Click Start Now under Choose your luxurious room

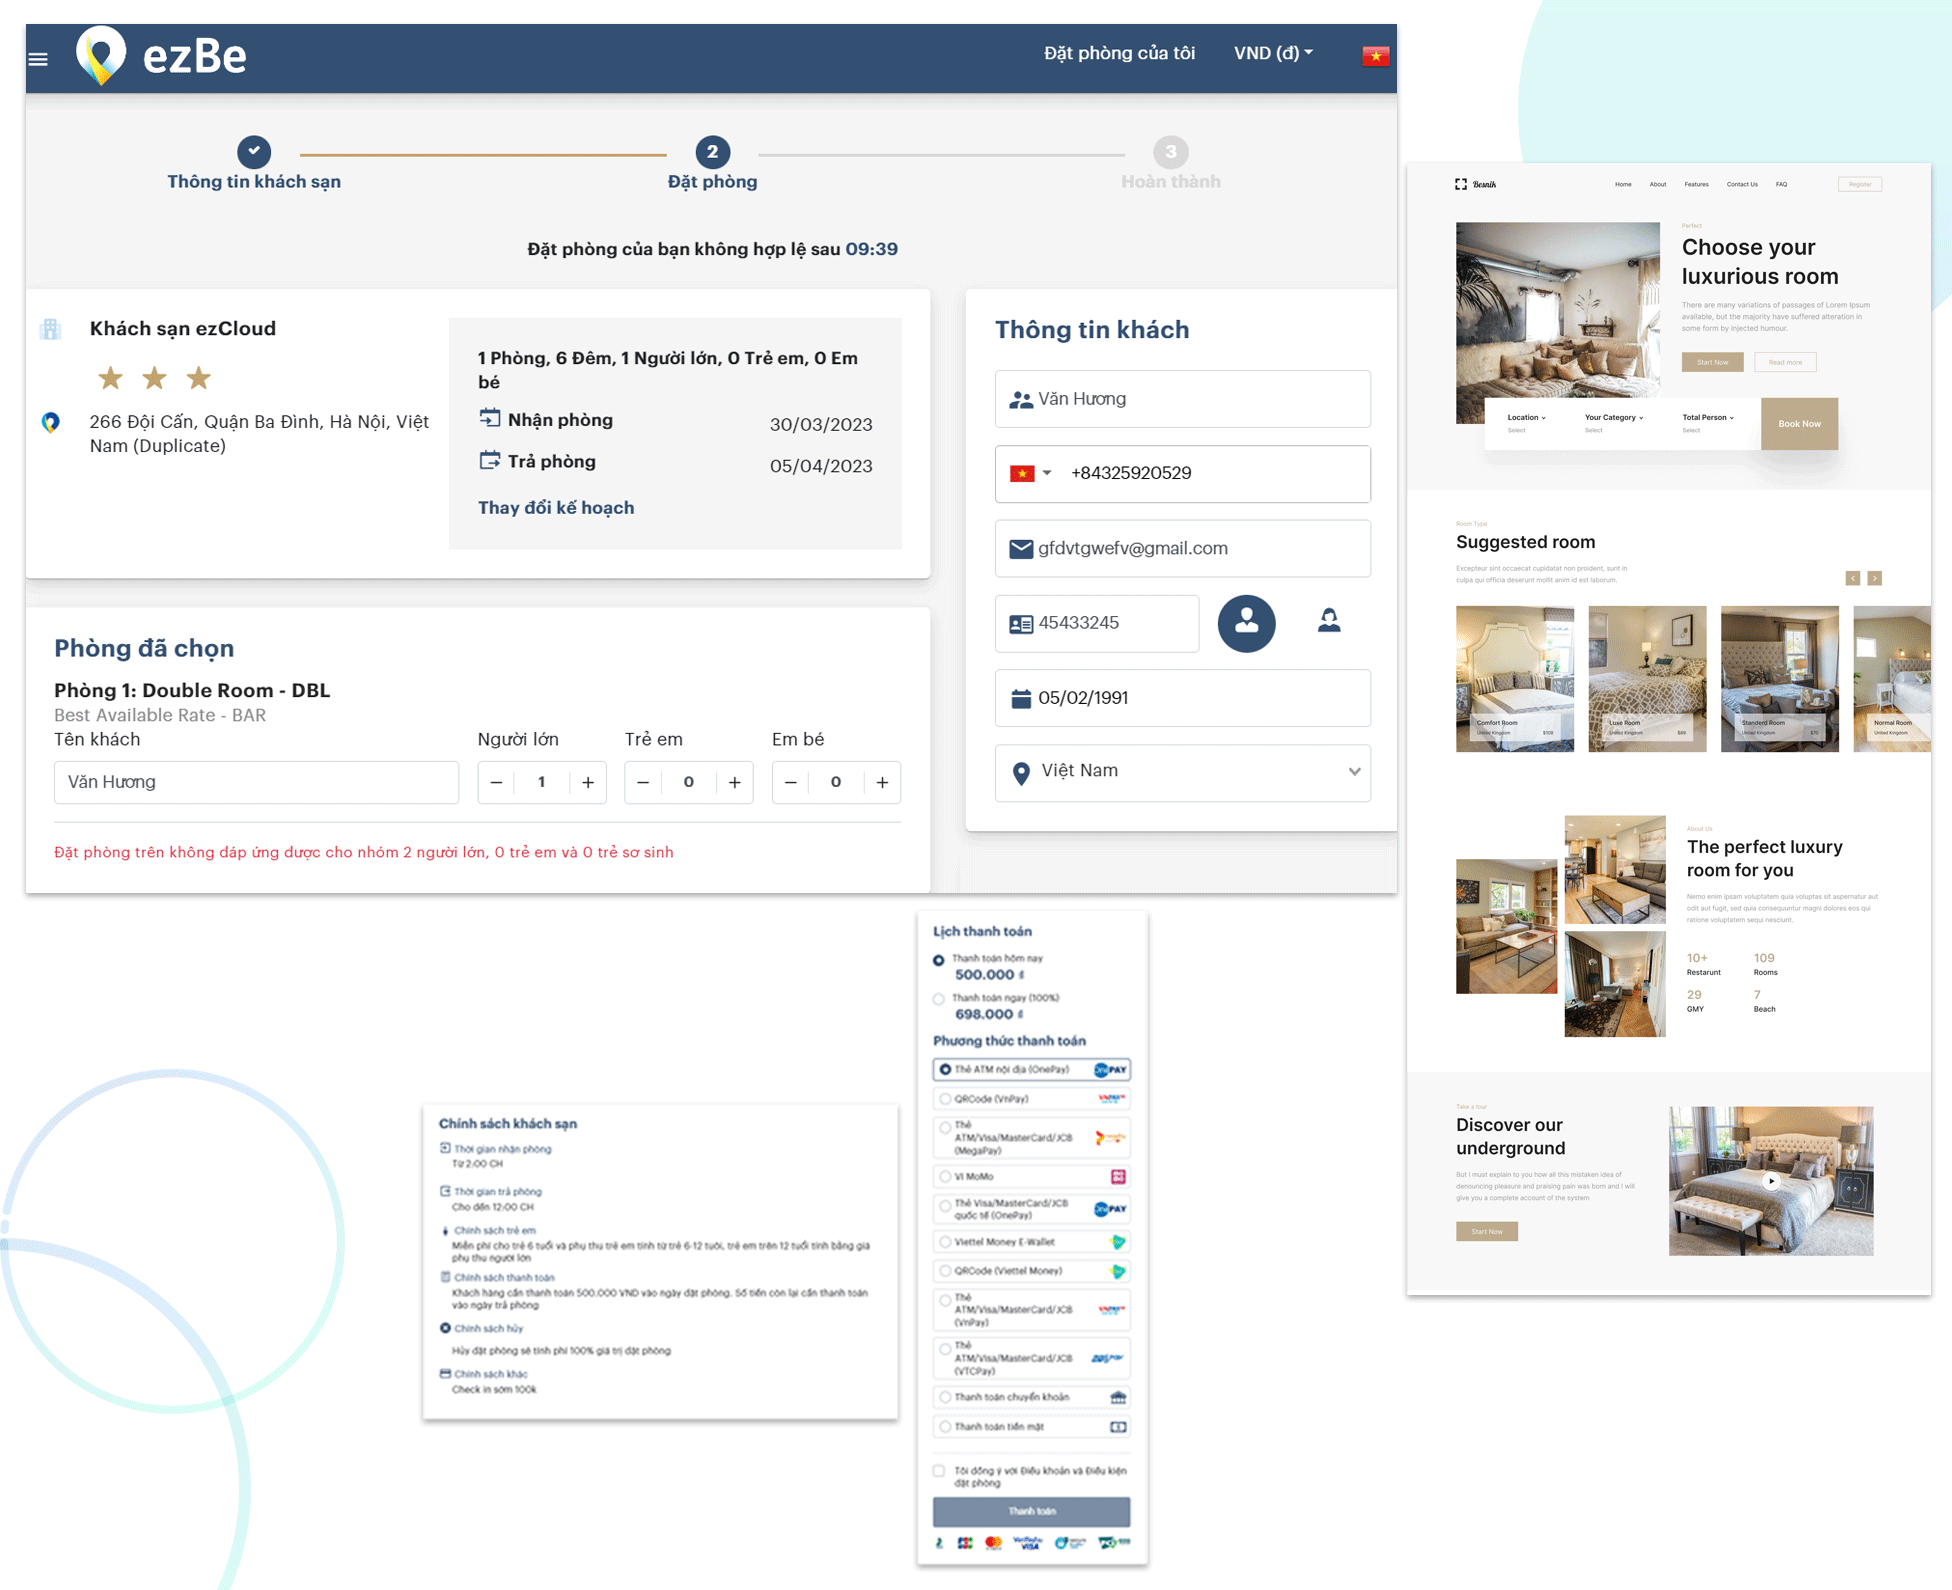[1712, 362]
